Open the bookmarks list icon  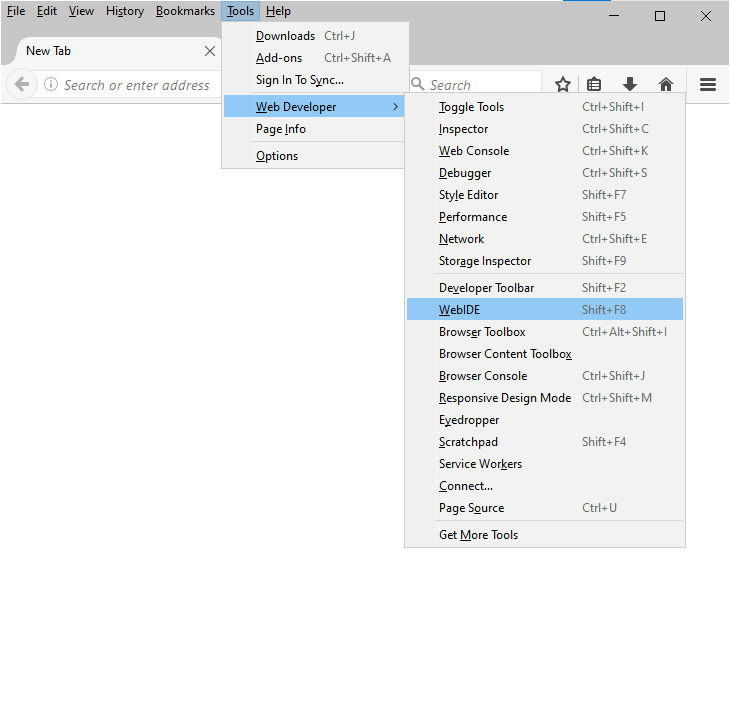[594, 84]
